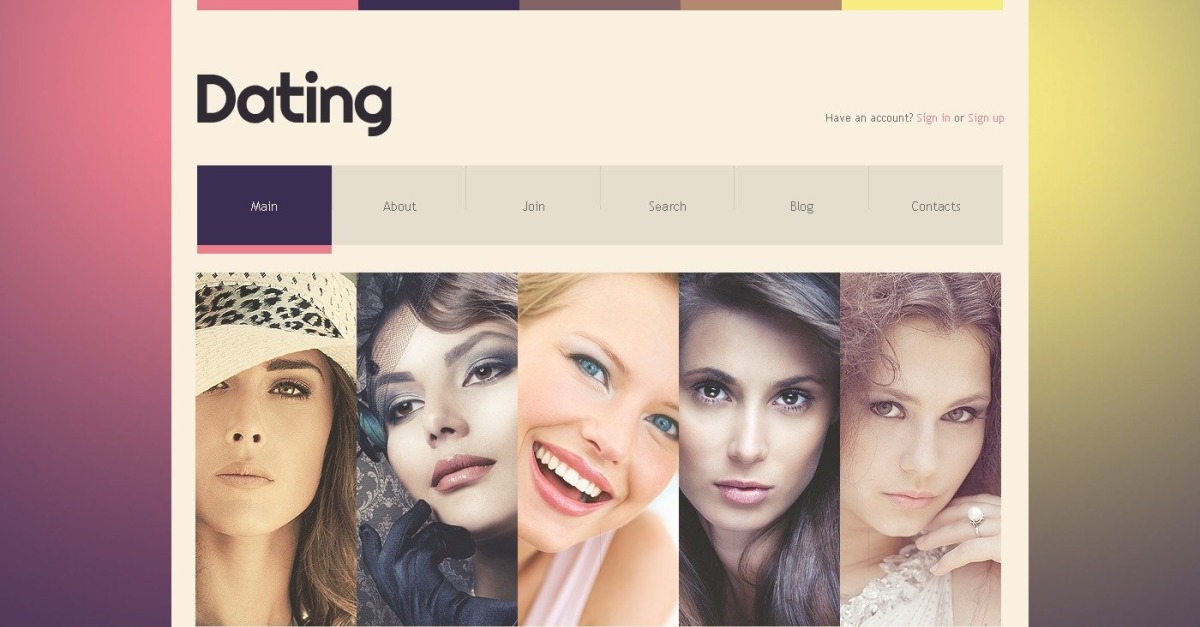
Task: Click the Sign in link
Action: [933, 118]
